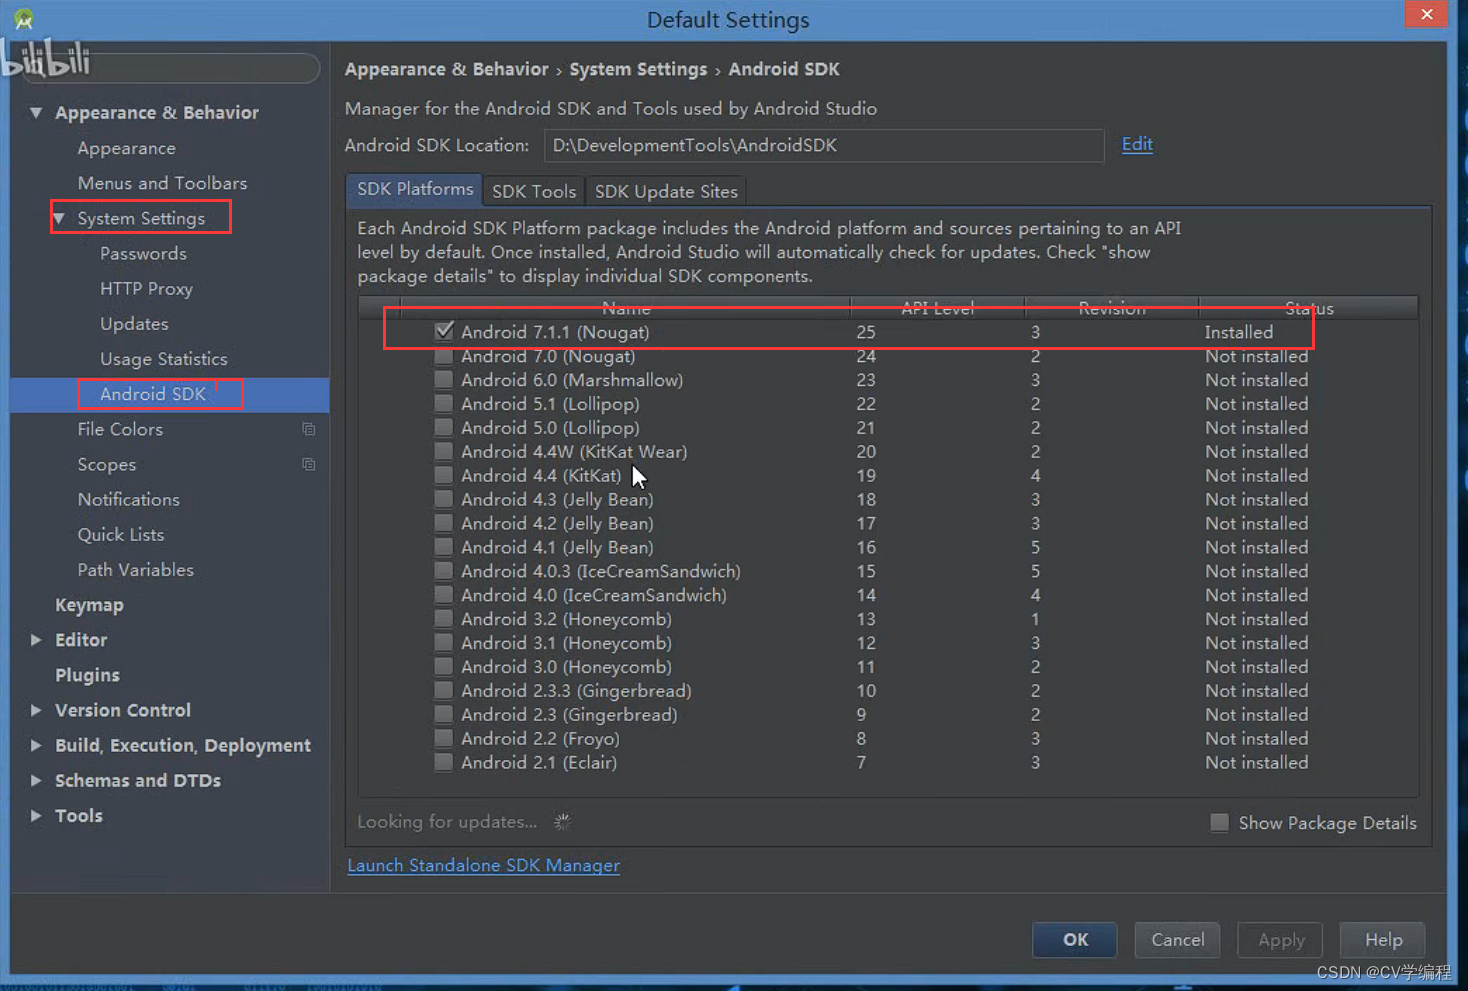Click the Name column header

point(626,308)
